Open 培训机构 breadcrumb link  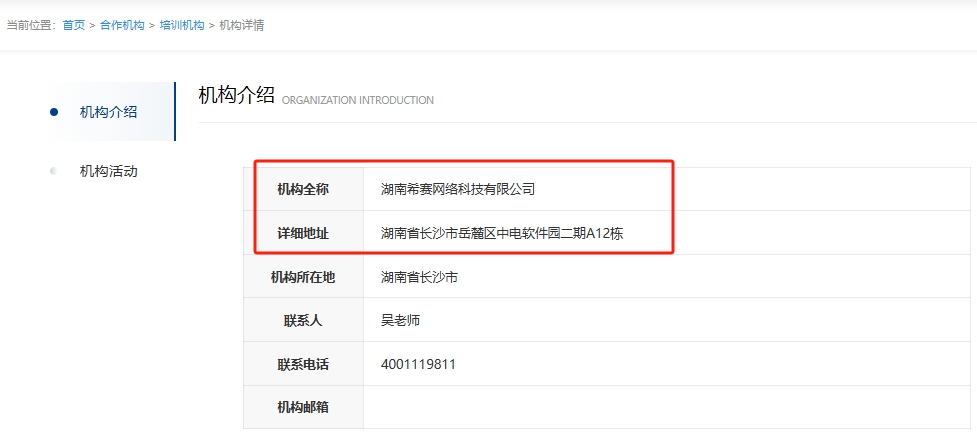(x=182, y=26)
